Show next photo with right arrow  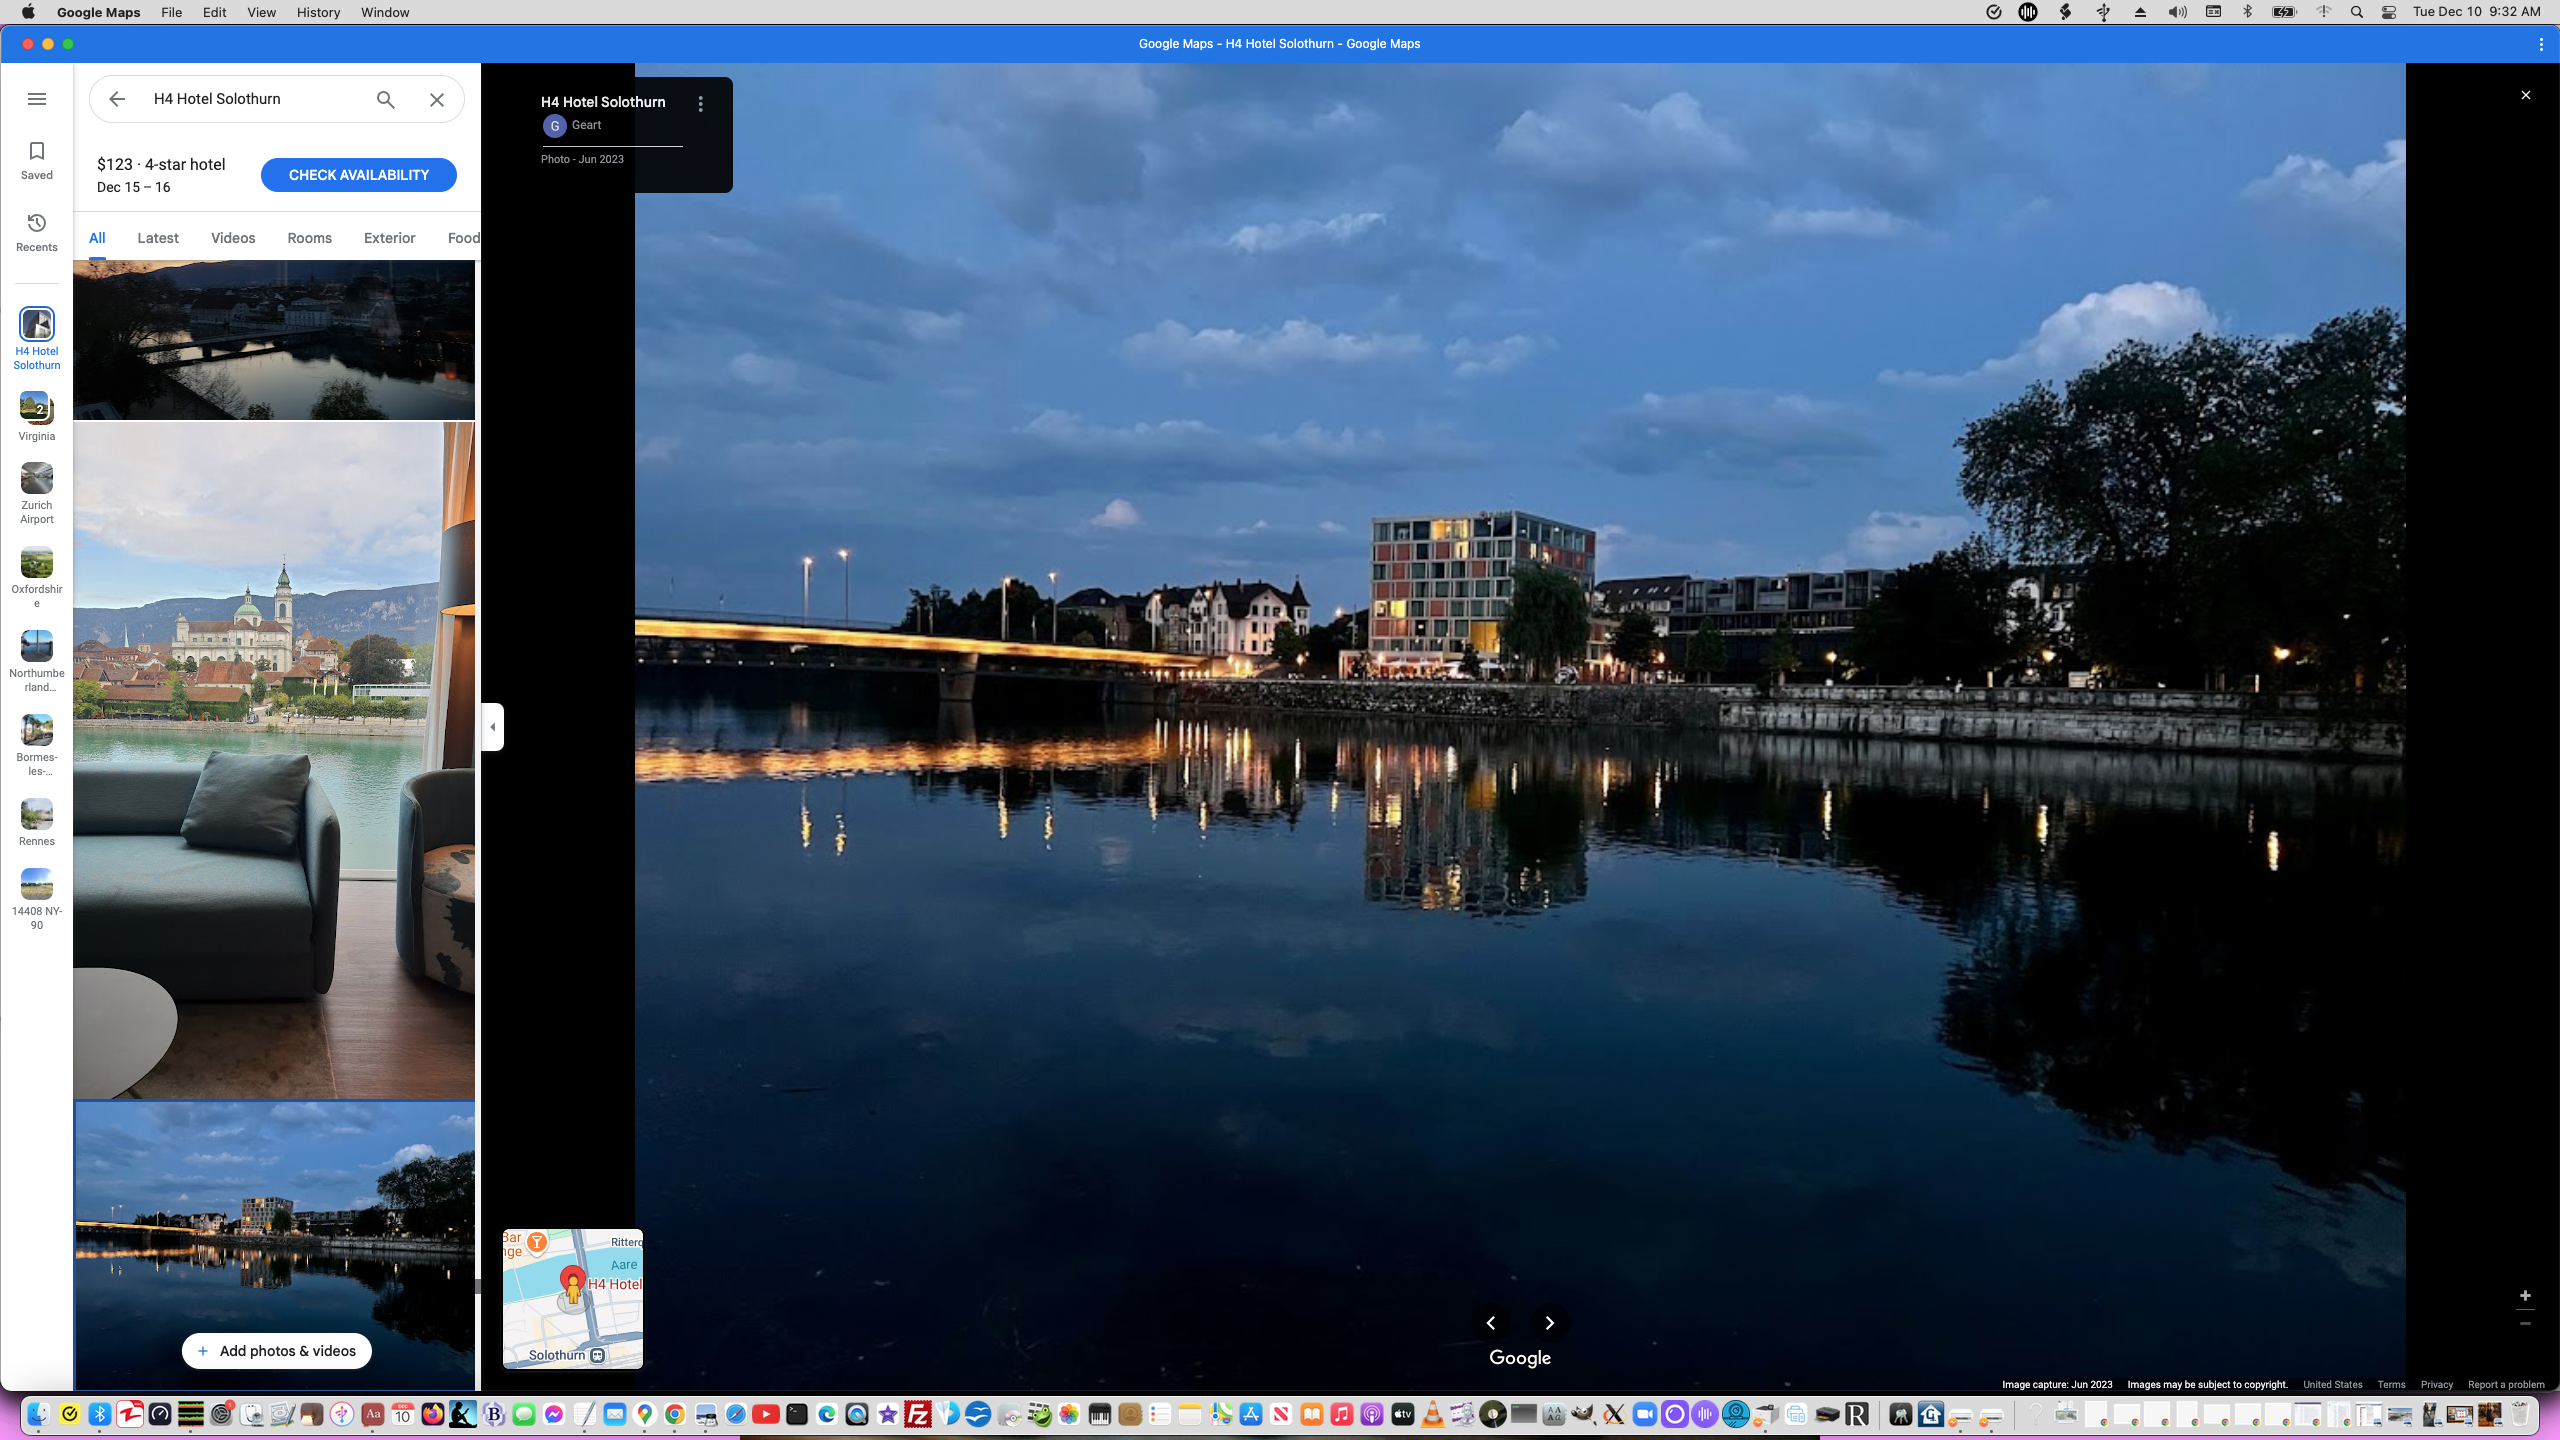(x=1550, y=1323)
